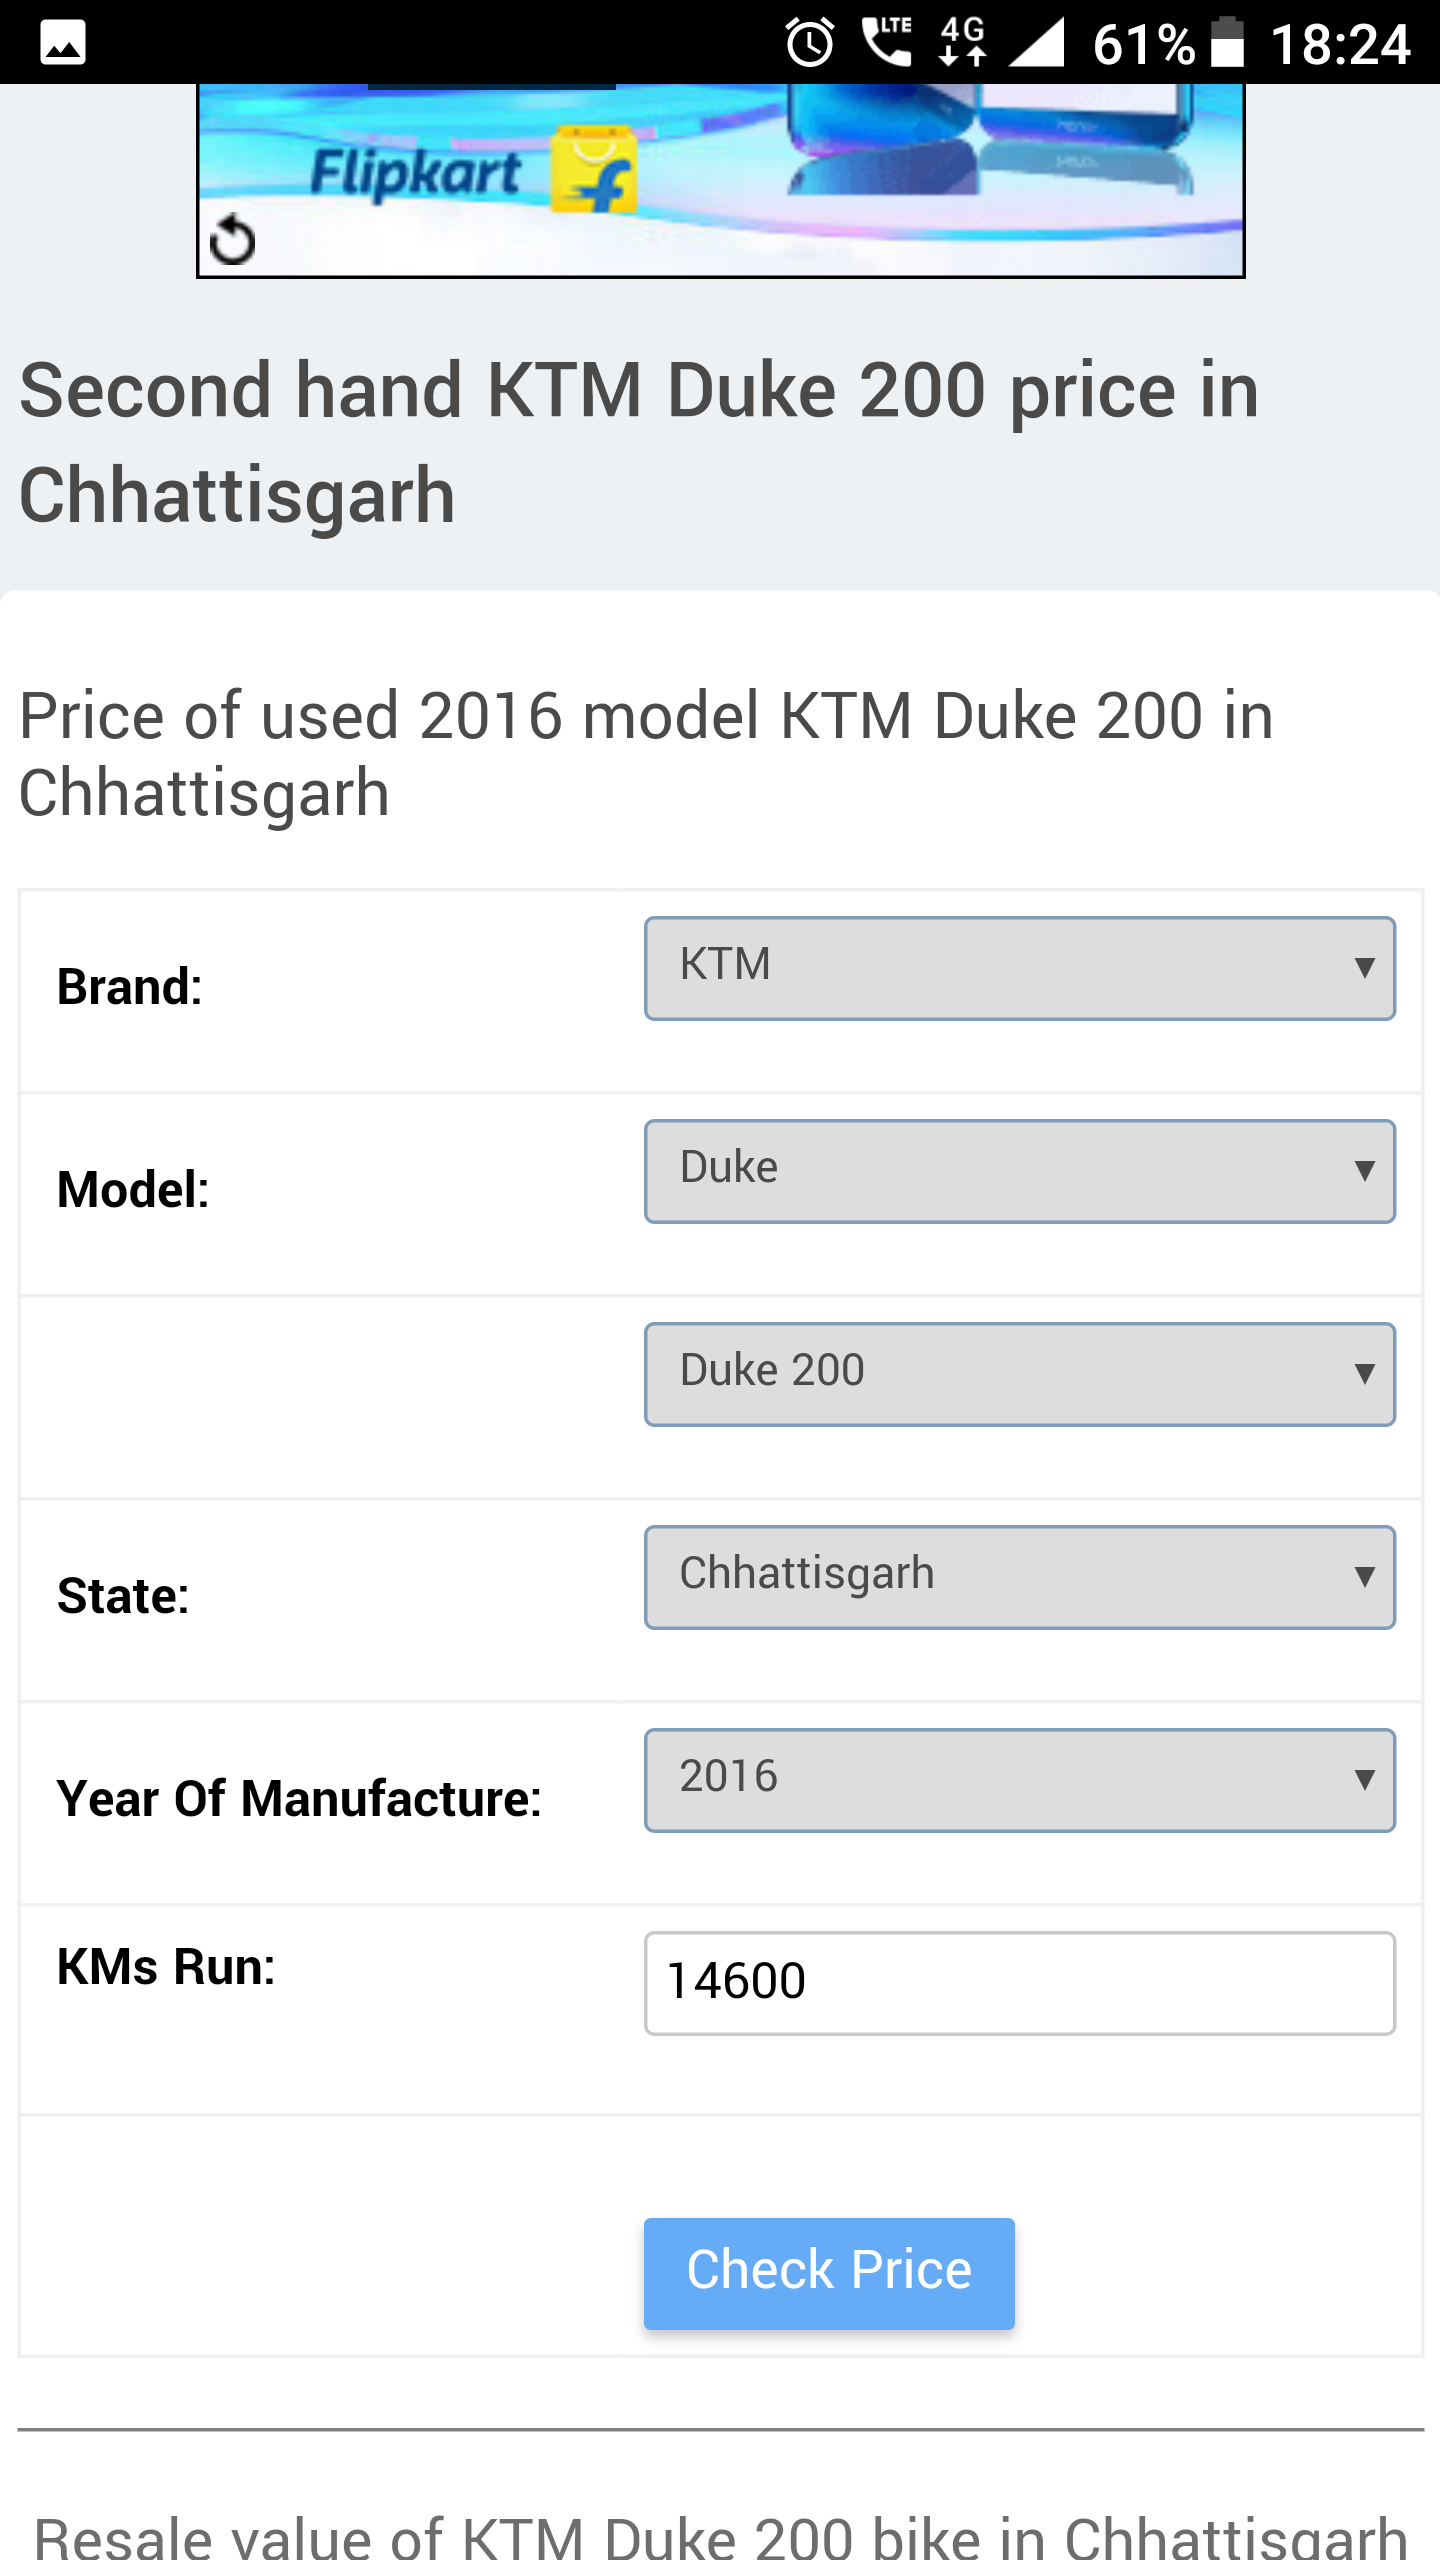The height and width of the screenshot is (2560, 1440).
Task: Focus the KMs Run input field
Action: (1019, 1983)
